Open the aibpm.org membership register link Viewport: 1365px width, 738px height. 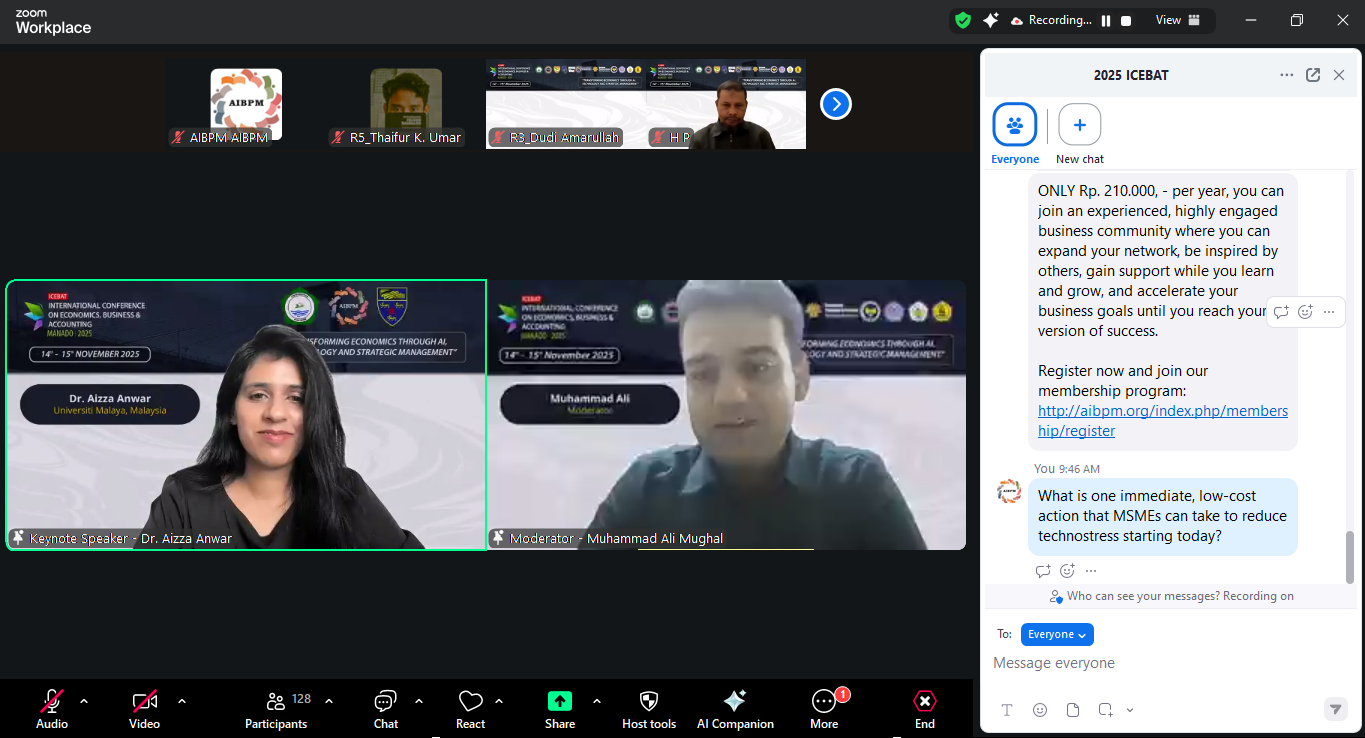pos(1162,421)
